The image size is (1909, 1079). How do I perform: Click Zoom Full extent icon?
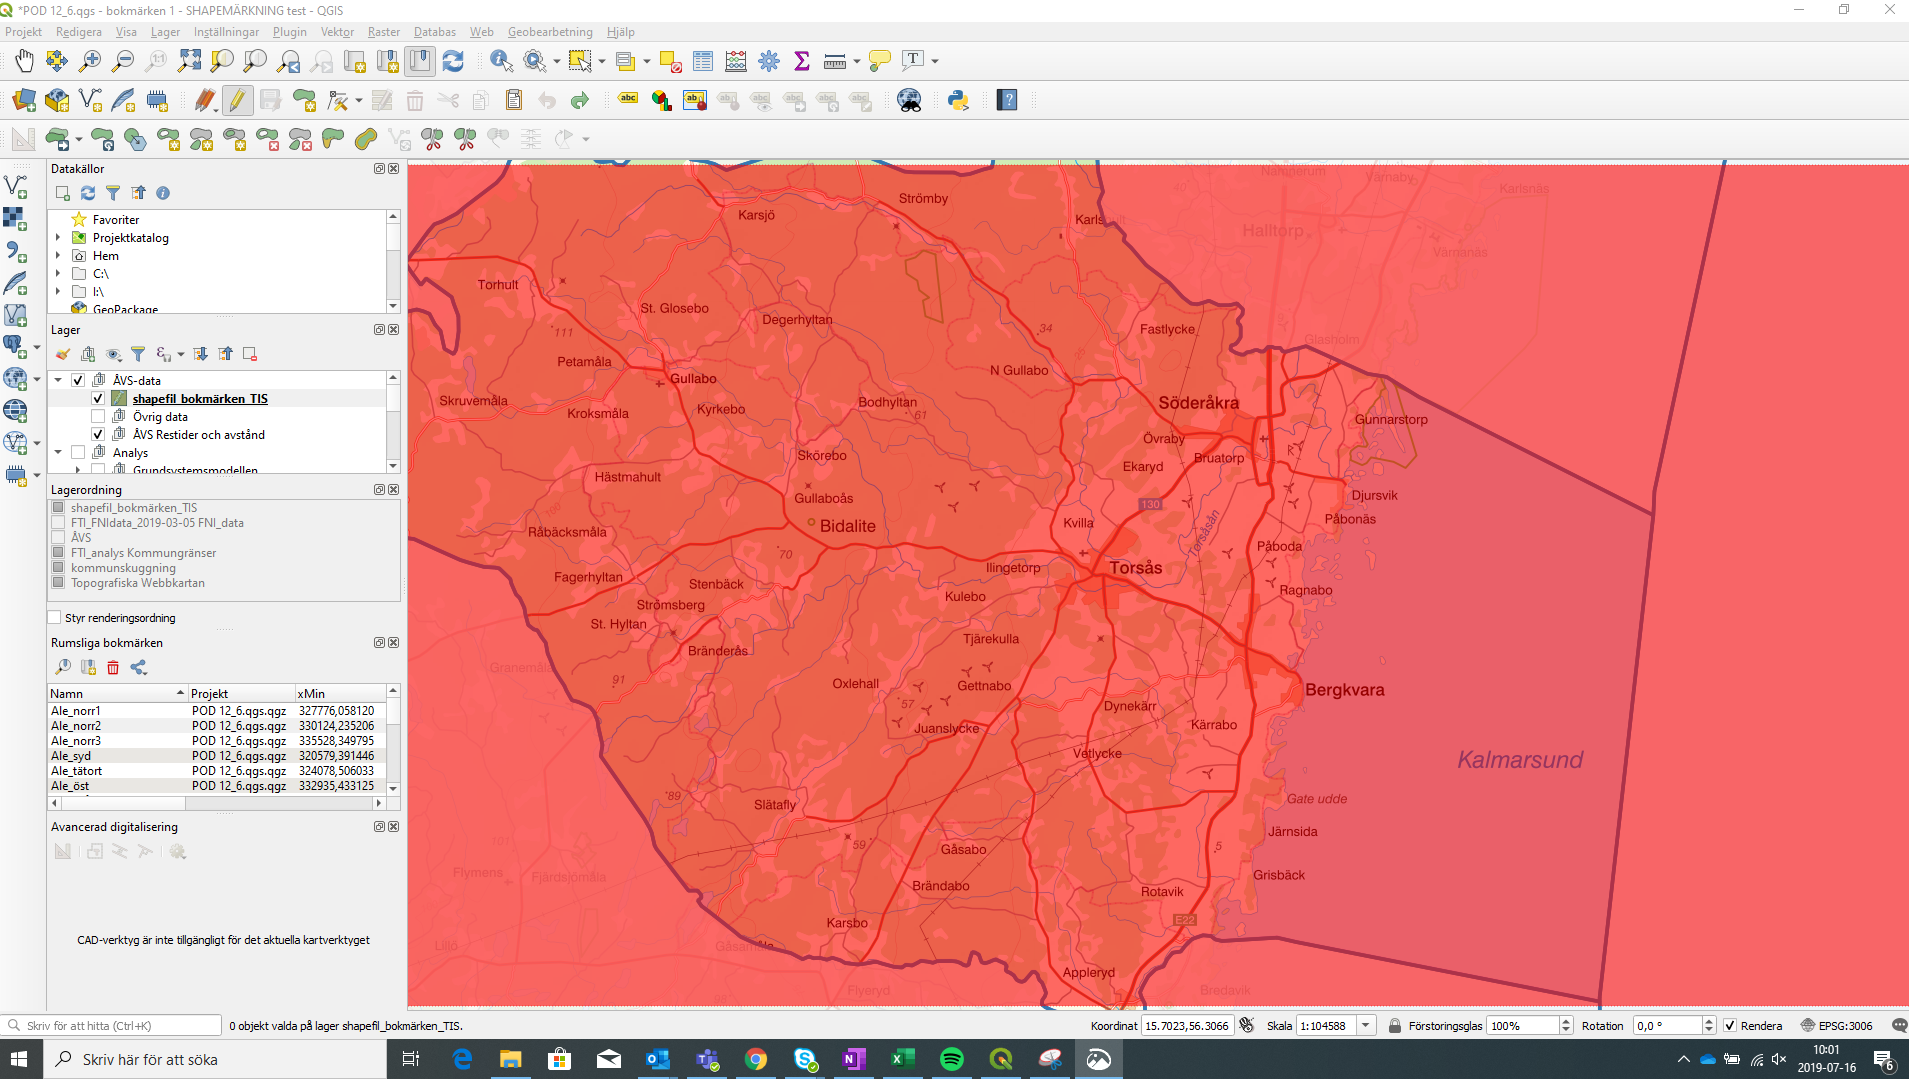189,61
